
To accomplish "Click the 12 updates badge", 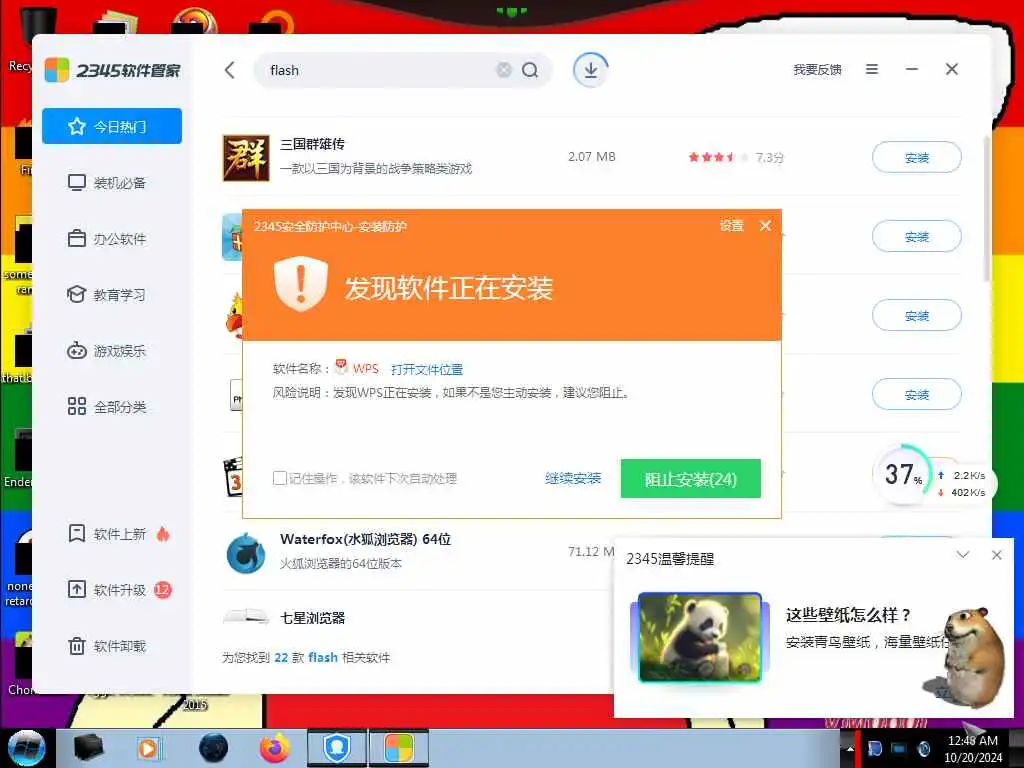I will click(x=163, y=590).
